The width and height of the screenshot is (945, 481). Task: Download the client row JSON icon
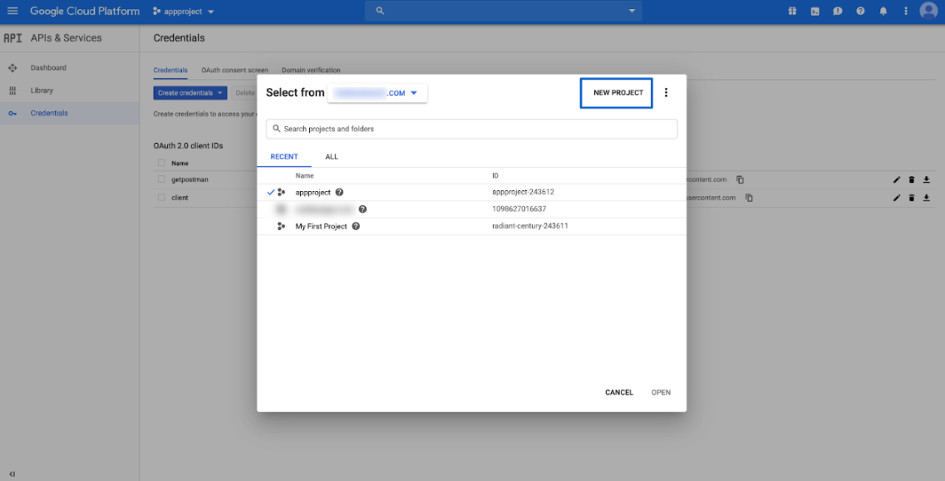[x=926, y=198]
